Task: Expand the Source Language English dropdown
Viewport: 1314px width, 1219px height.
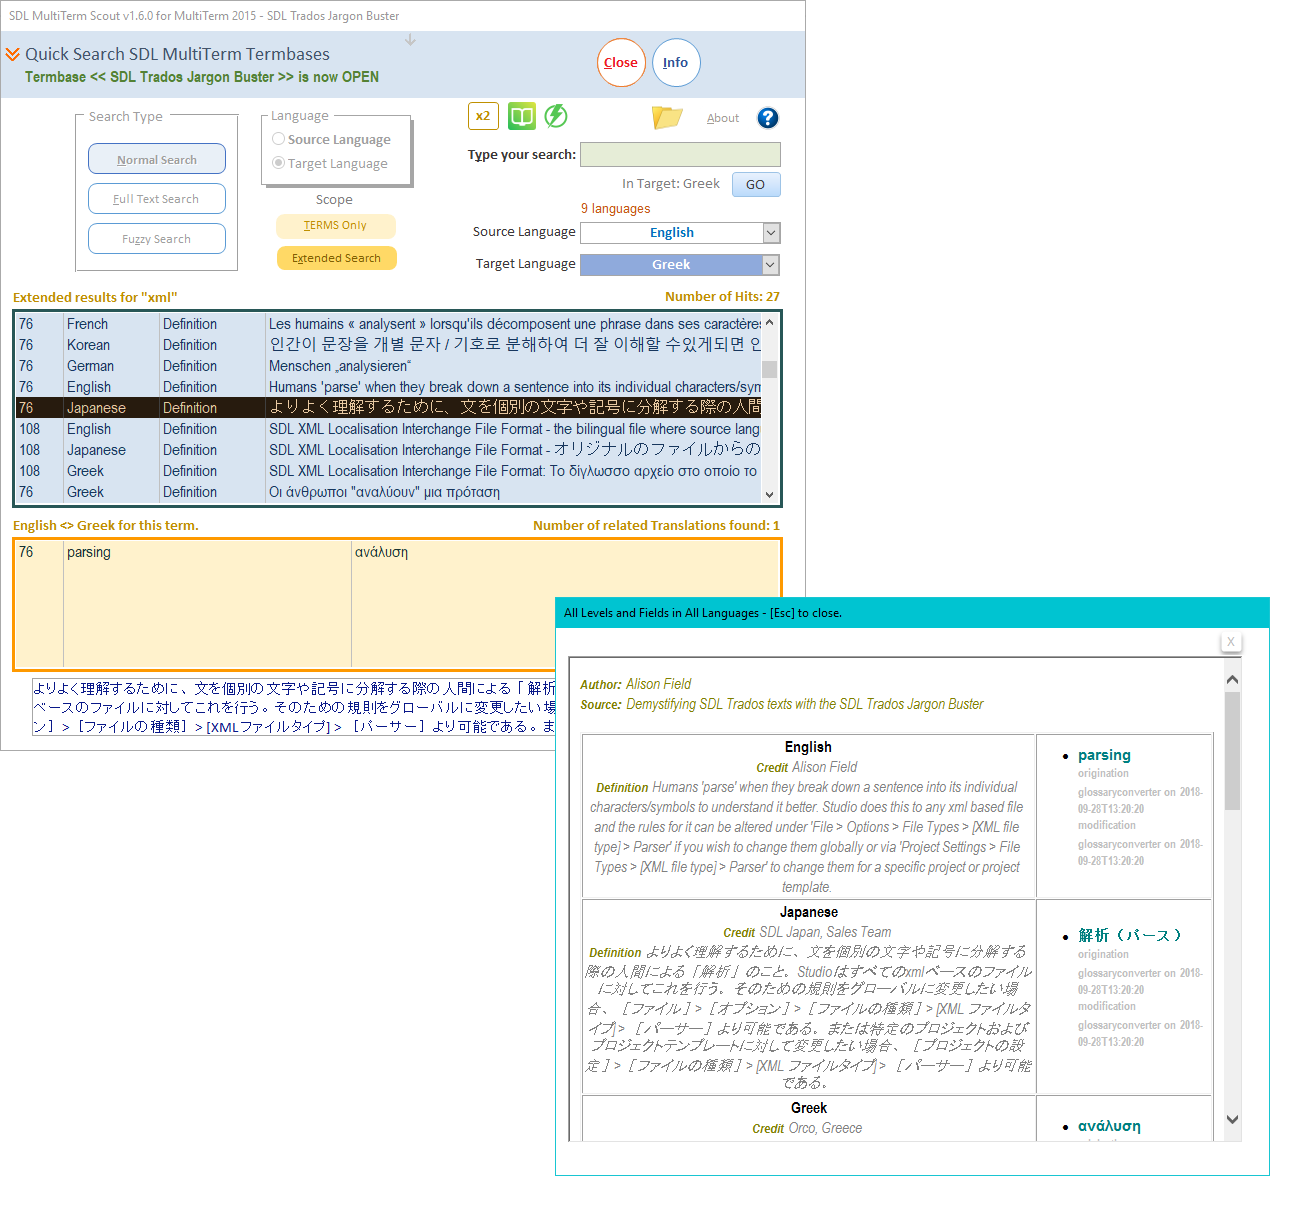Action: (x=771, y=233)
